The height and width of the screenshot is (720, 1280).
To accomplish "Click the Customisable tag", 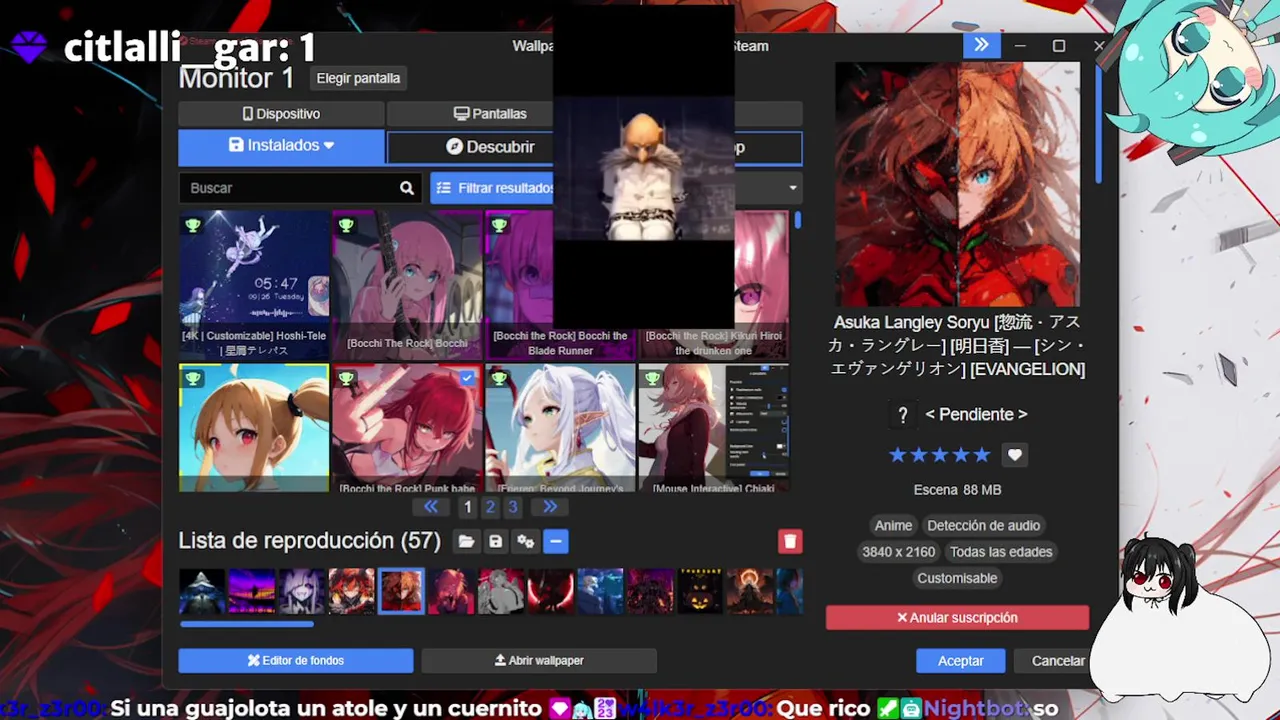I will pyautogui.click(x=957, y=578).
